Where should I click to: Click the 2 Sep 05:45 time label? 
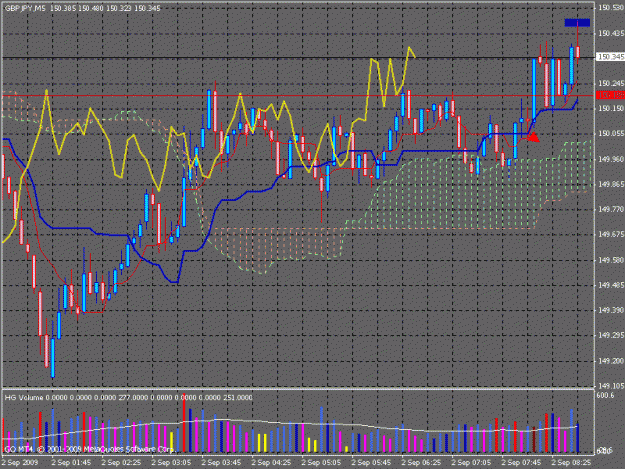pos(371,463)
